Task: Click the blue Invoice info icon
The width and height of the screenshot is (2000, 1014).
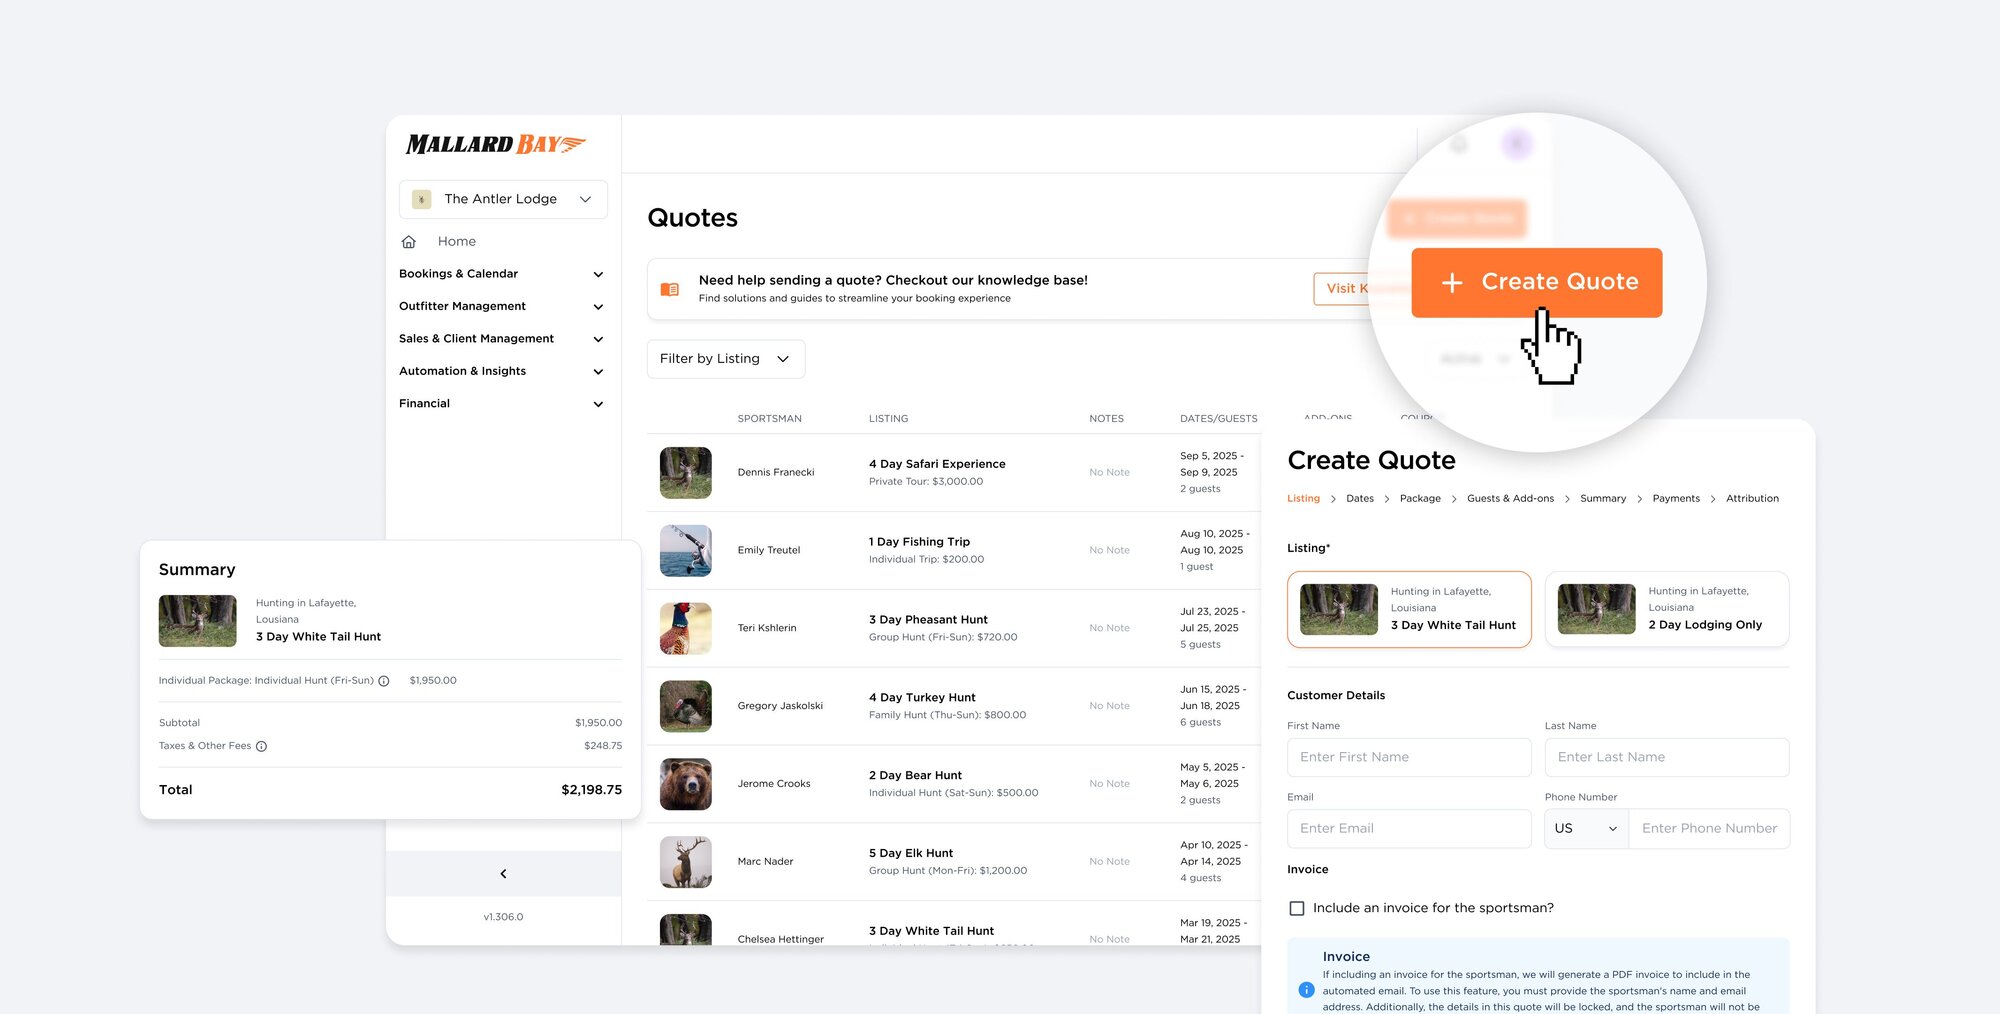Action: (1306, 990)
